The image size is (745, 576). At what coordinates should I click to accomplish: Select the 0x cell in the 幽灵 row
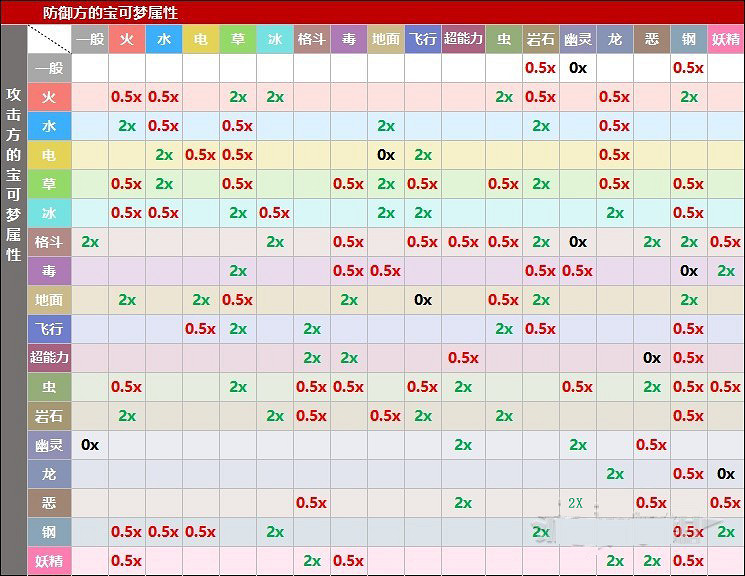(x=90, y=445)
